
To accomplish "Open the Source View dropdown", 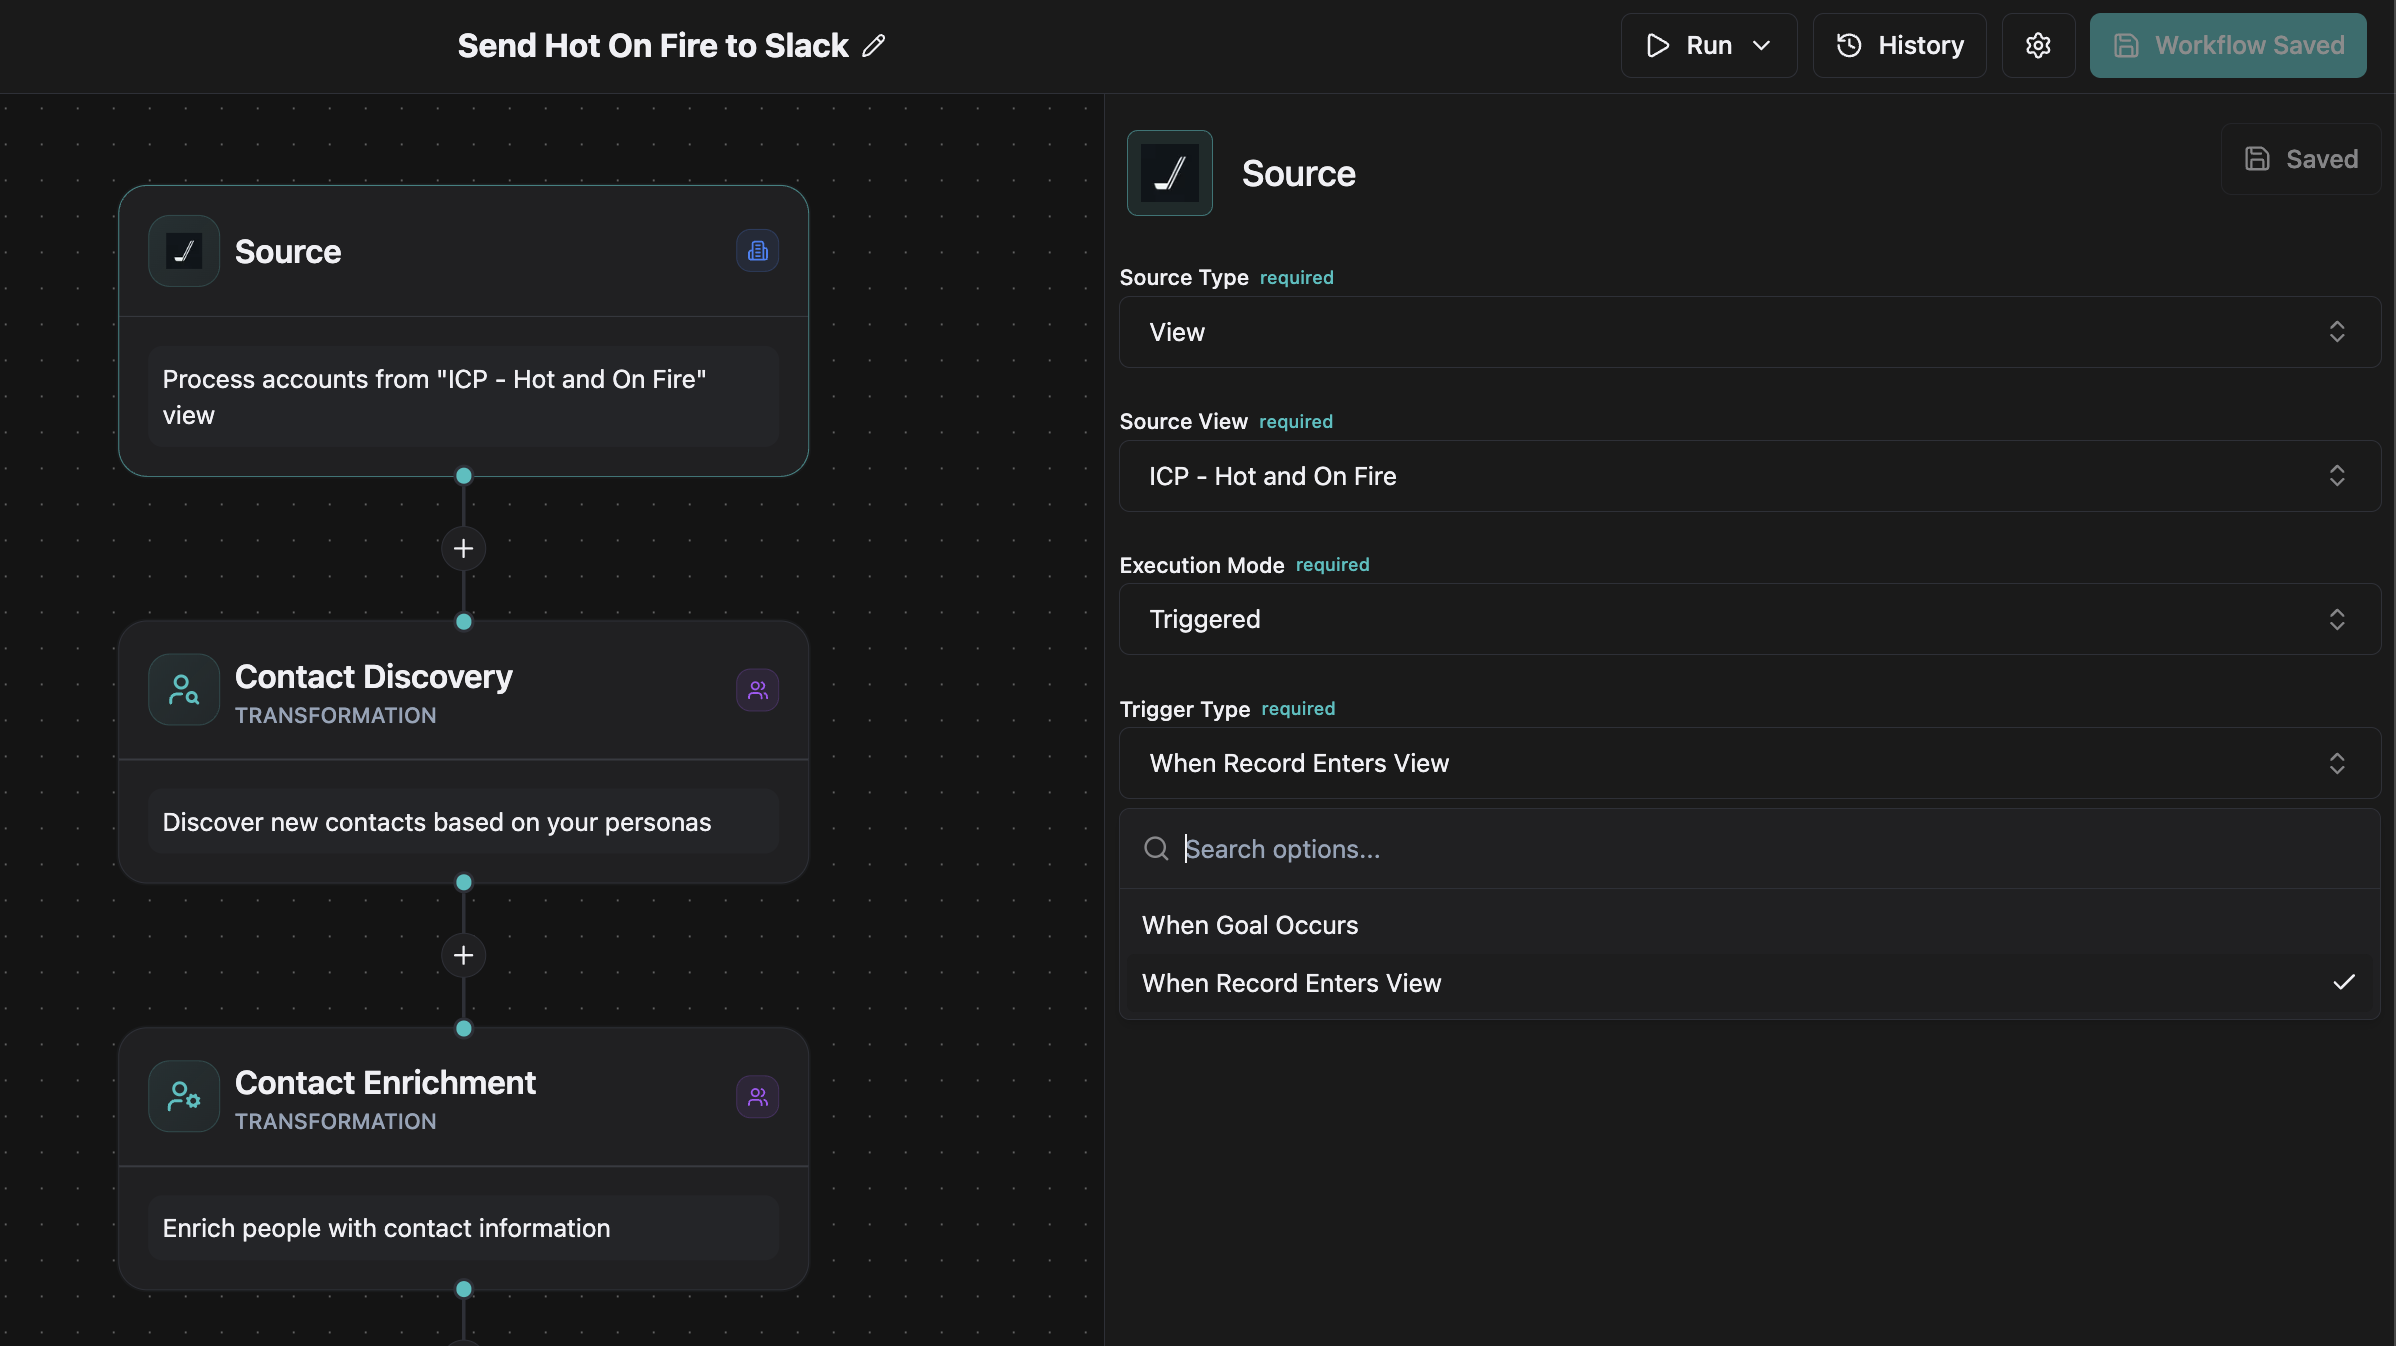I will (1749, 476).
